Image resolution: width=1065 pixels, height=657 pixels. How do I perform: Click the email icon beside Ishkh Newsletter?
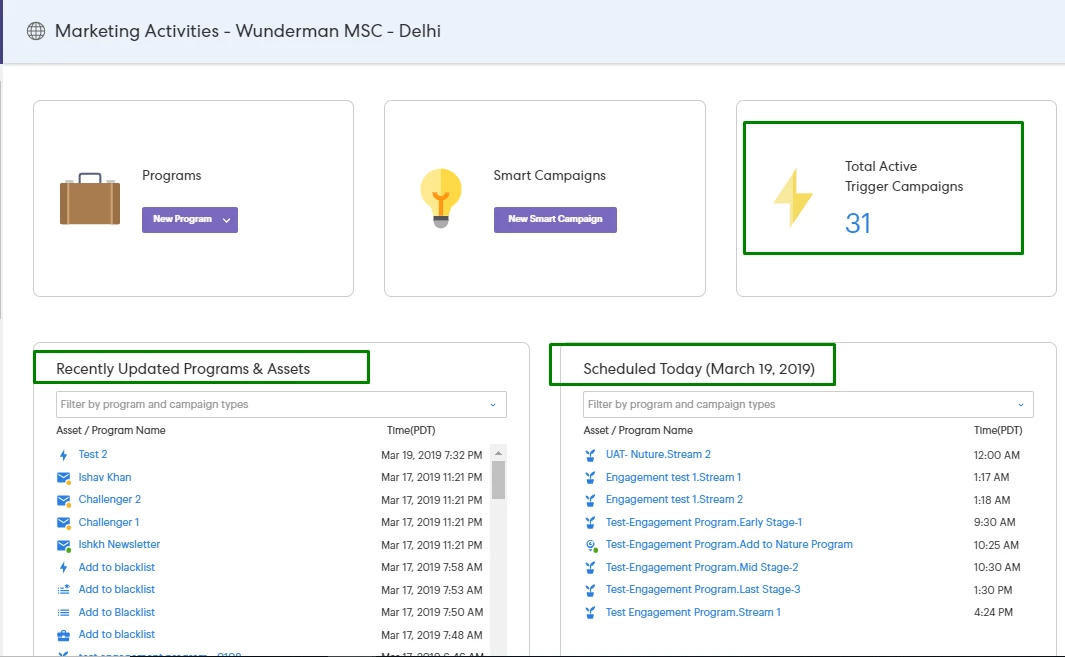tap(64, 546)
